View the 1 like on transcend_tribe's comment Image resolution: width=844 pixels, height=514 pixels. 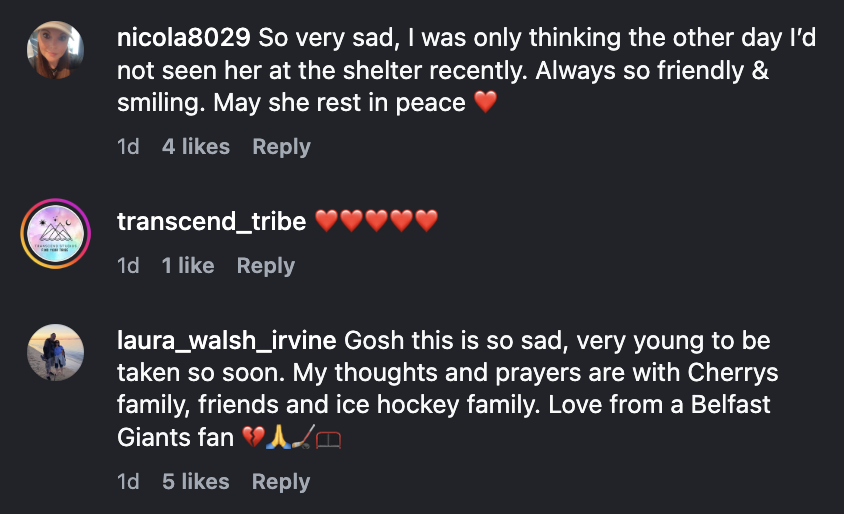click(188, 266)
